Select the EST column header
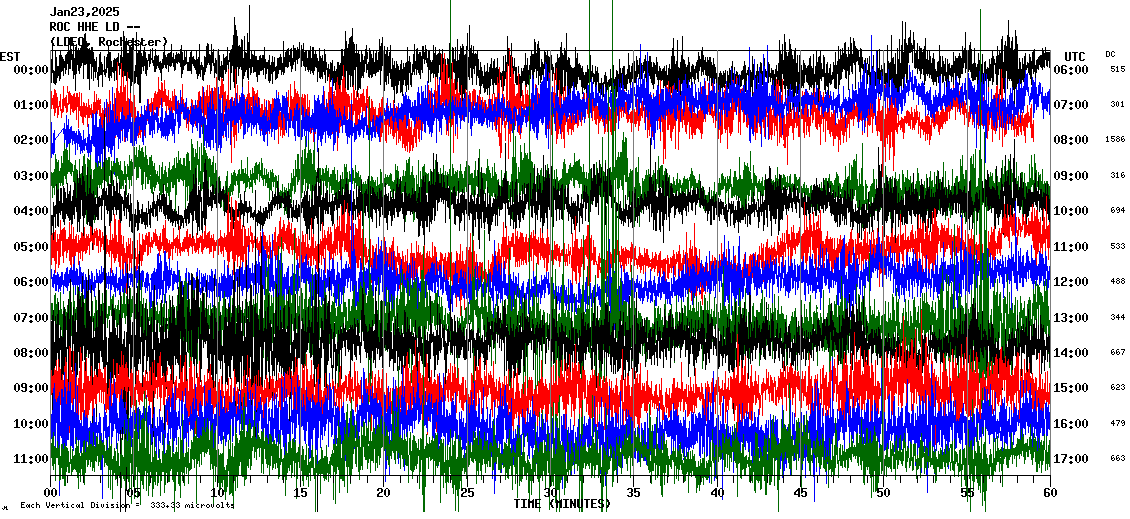 [10, 56]
